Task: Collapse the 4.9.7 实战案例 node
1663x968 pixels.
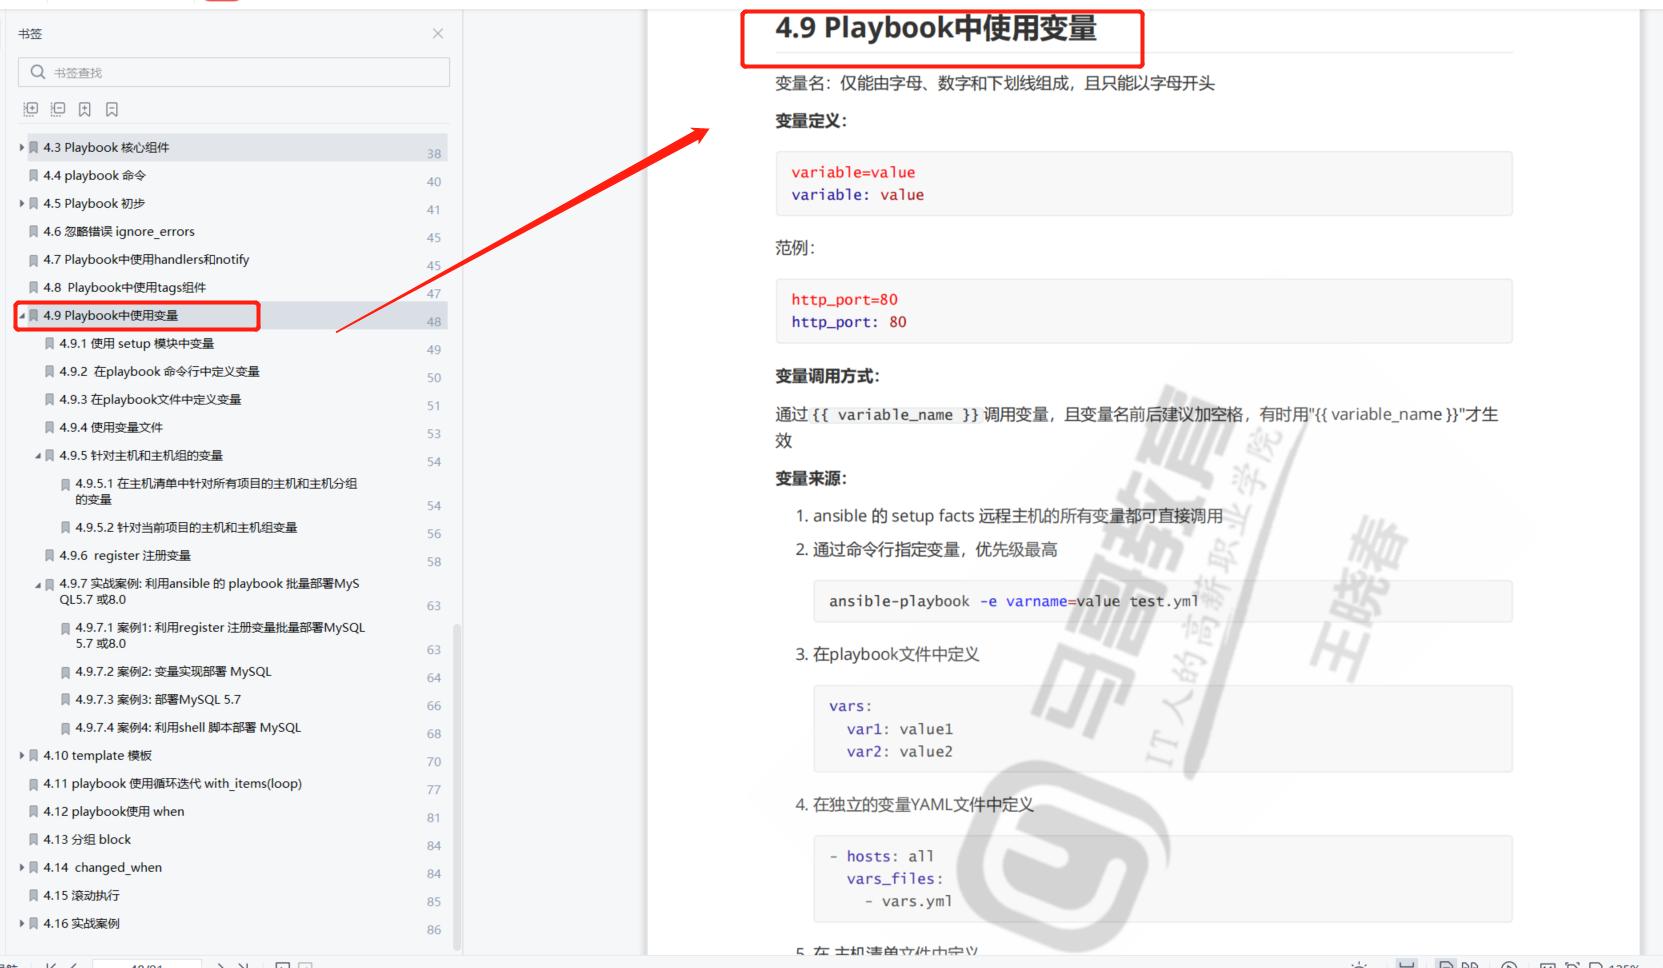Action: coord(38,585)
